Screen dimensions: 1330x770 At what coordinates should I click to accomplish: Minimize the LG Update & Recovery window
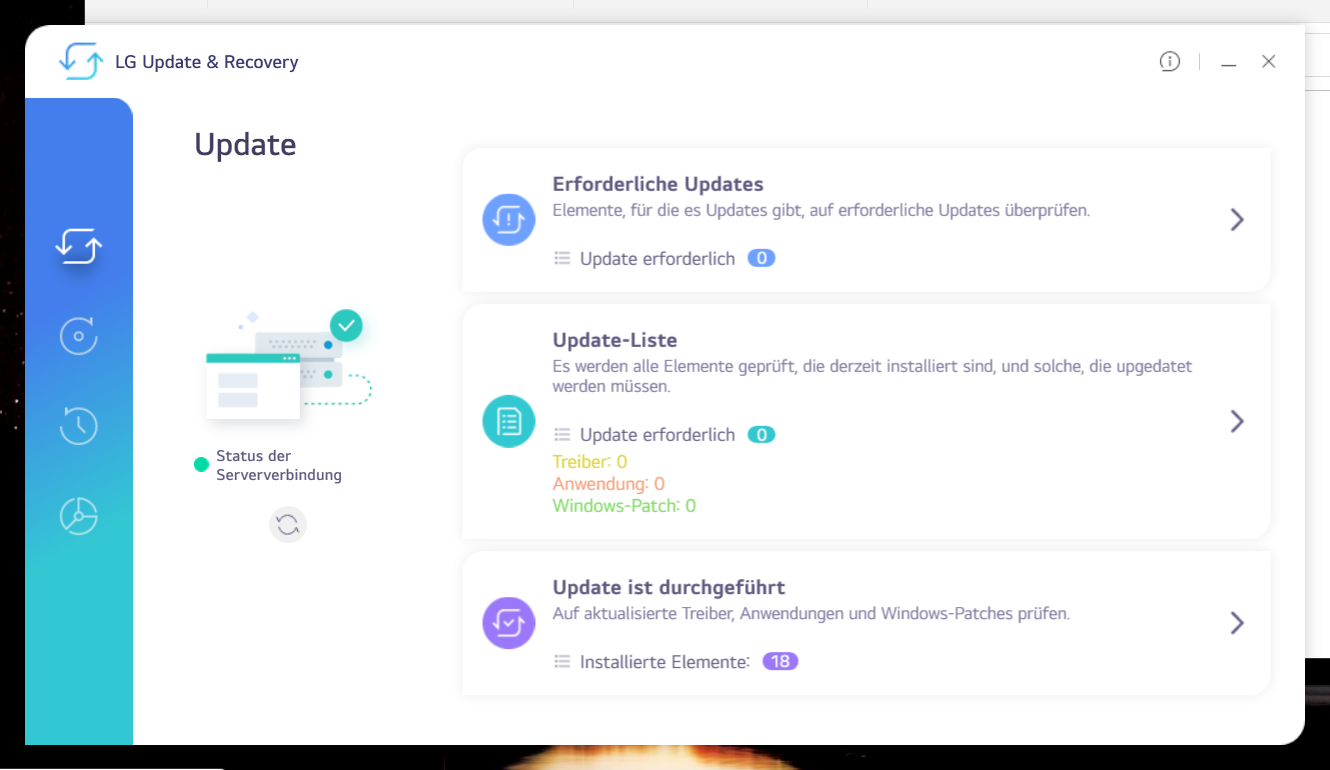tap(1229, 63)
